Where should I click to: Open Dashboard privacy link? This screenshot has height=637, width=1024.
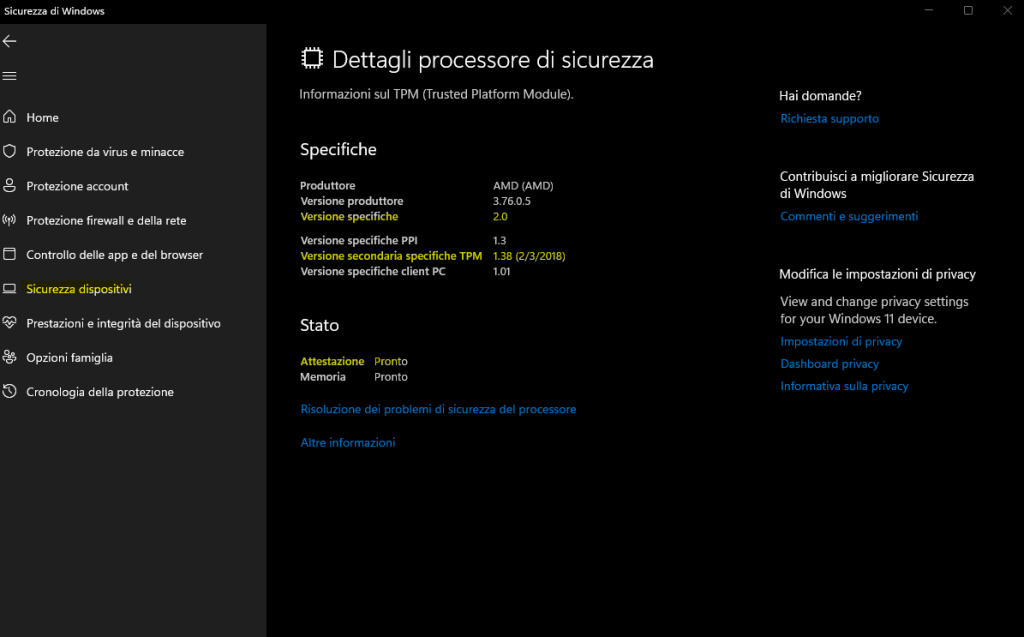(829, 364)
